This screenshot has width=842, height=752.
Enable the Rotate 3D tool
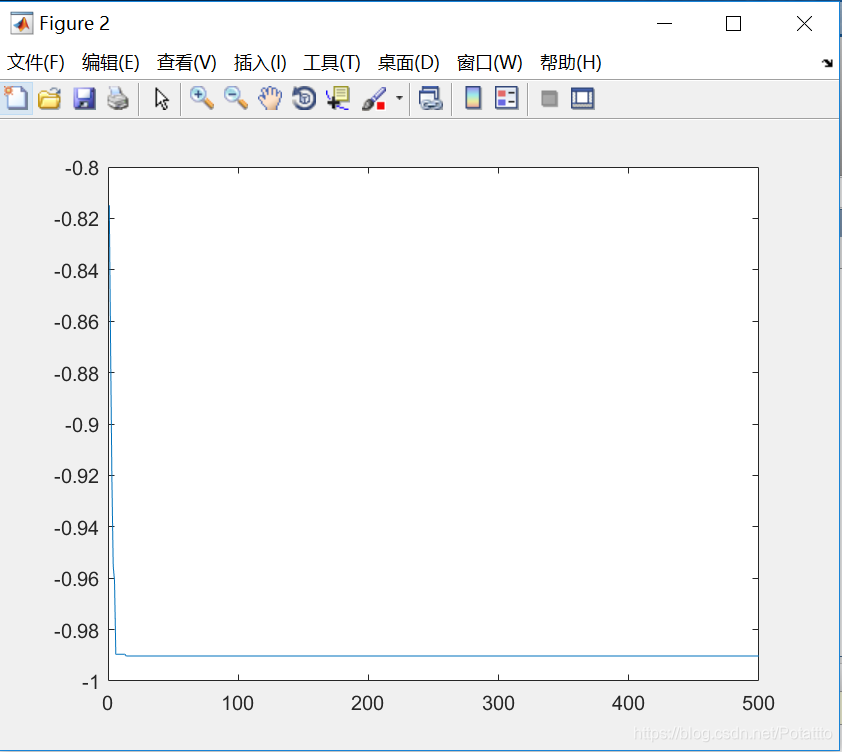[x=304, y=99]
